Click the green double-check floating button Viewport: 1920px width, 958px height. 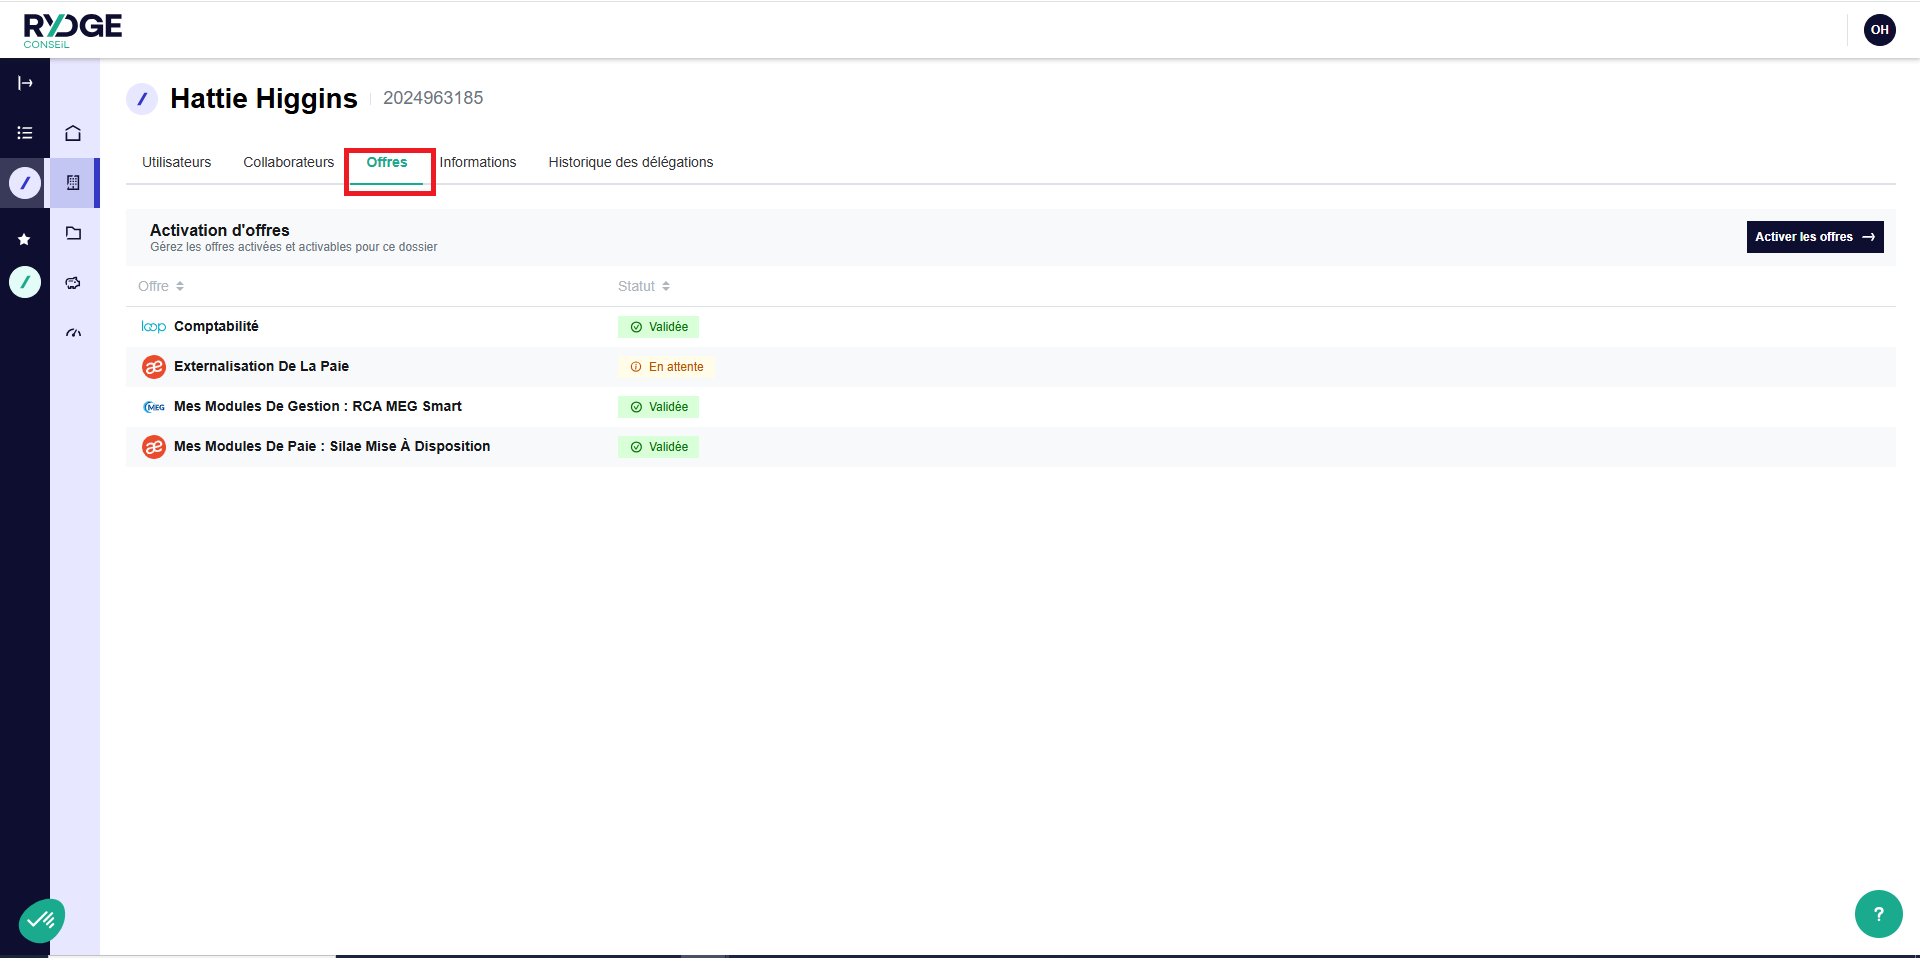tap(41, 920)
